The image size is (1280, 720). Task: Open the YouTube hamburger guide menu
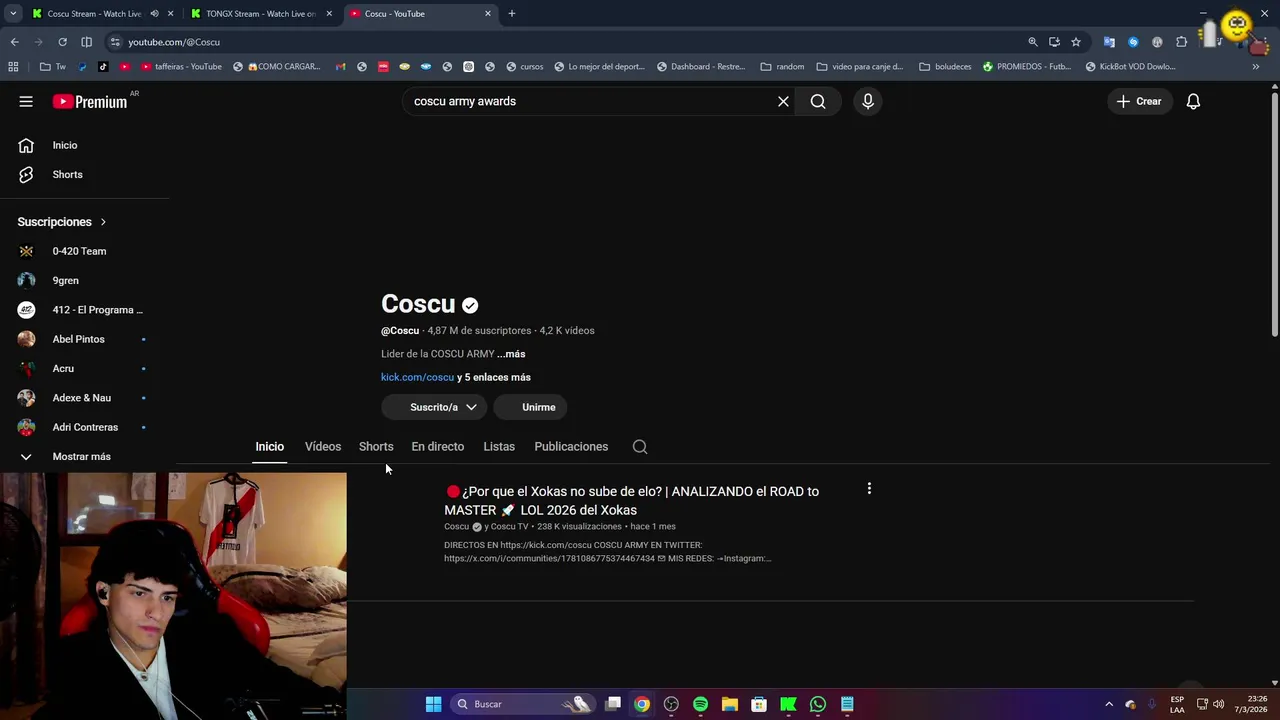pyautogui.click(x=26, y=101)
